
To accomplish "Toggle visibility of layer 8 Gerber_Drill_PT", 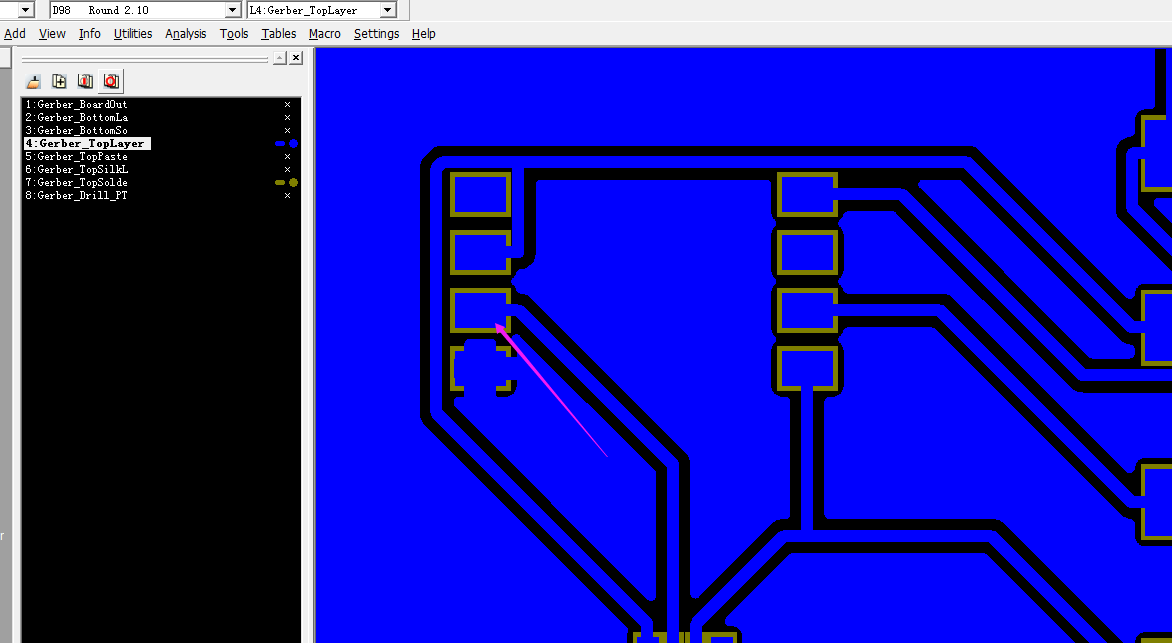I will point(287,196).
